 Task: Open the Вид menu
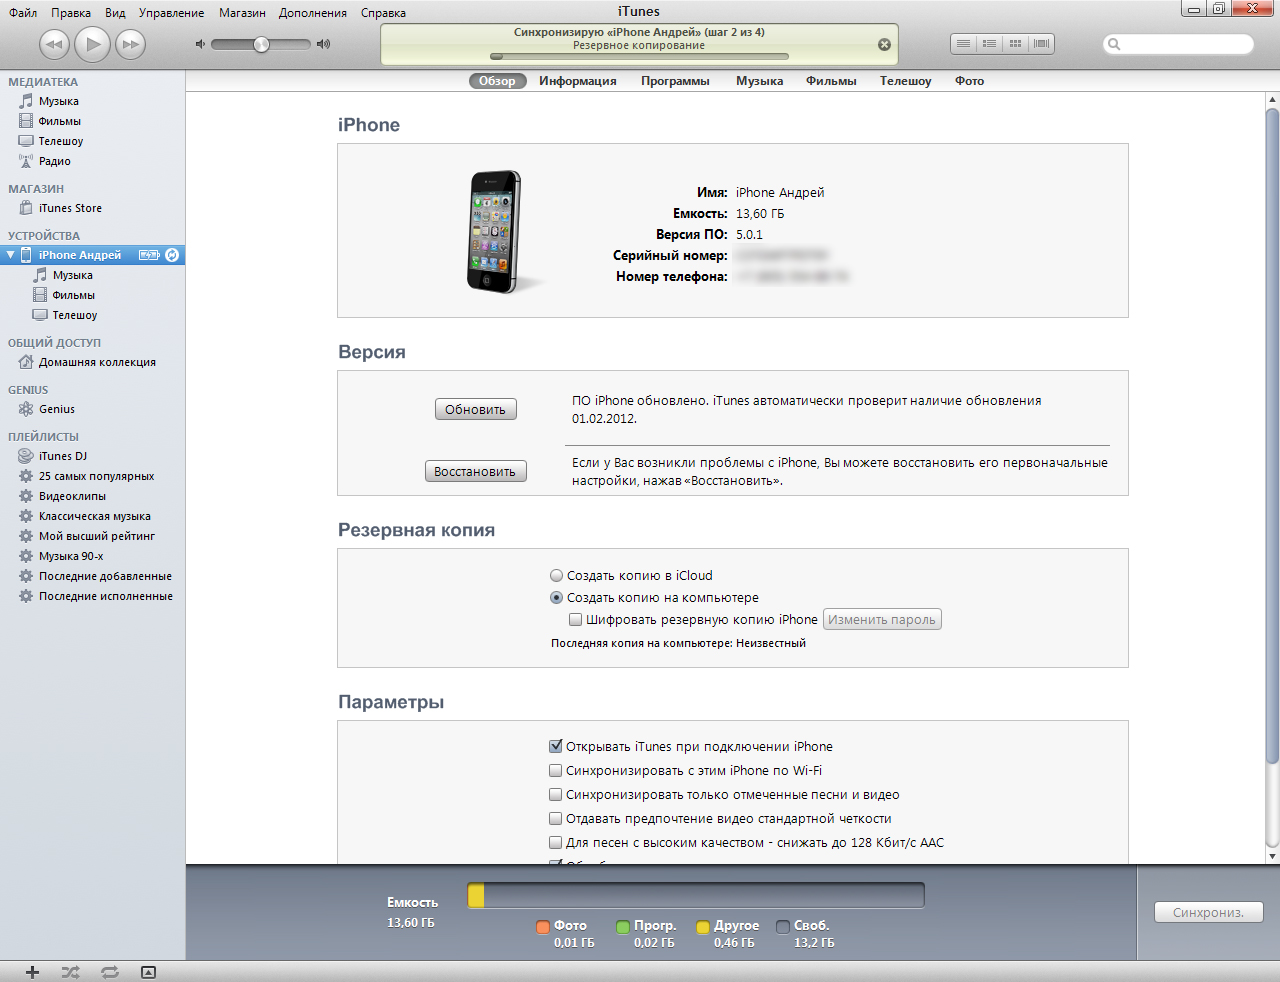pyautogui.click(x=115, y=13)
